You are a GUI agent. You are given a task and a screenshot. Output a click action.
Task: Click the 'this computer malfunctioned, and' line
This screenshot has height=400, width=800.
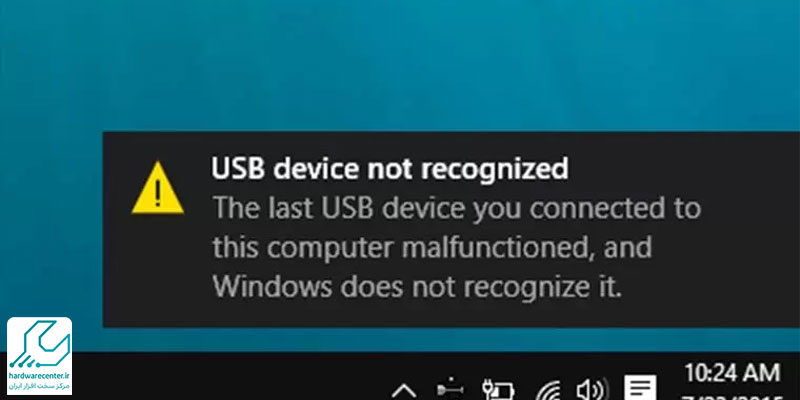432,248
